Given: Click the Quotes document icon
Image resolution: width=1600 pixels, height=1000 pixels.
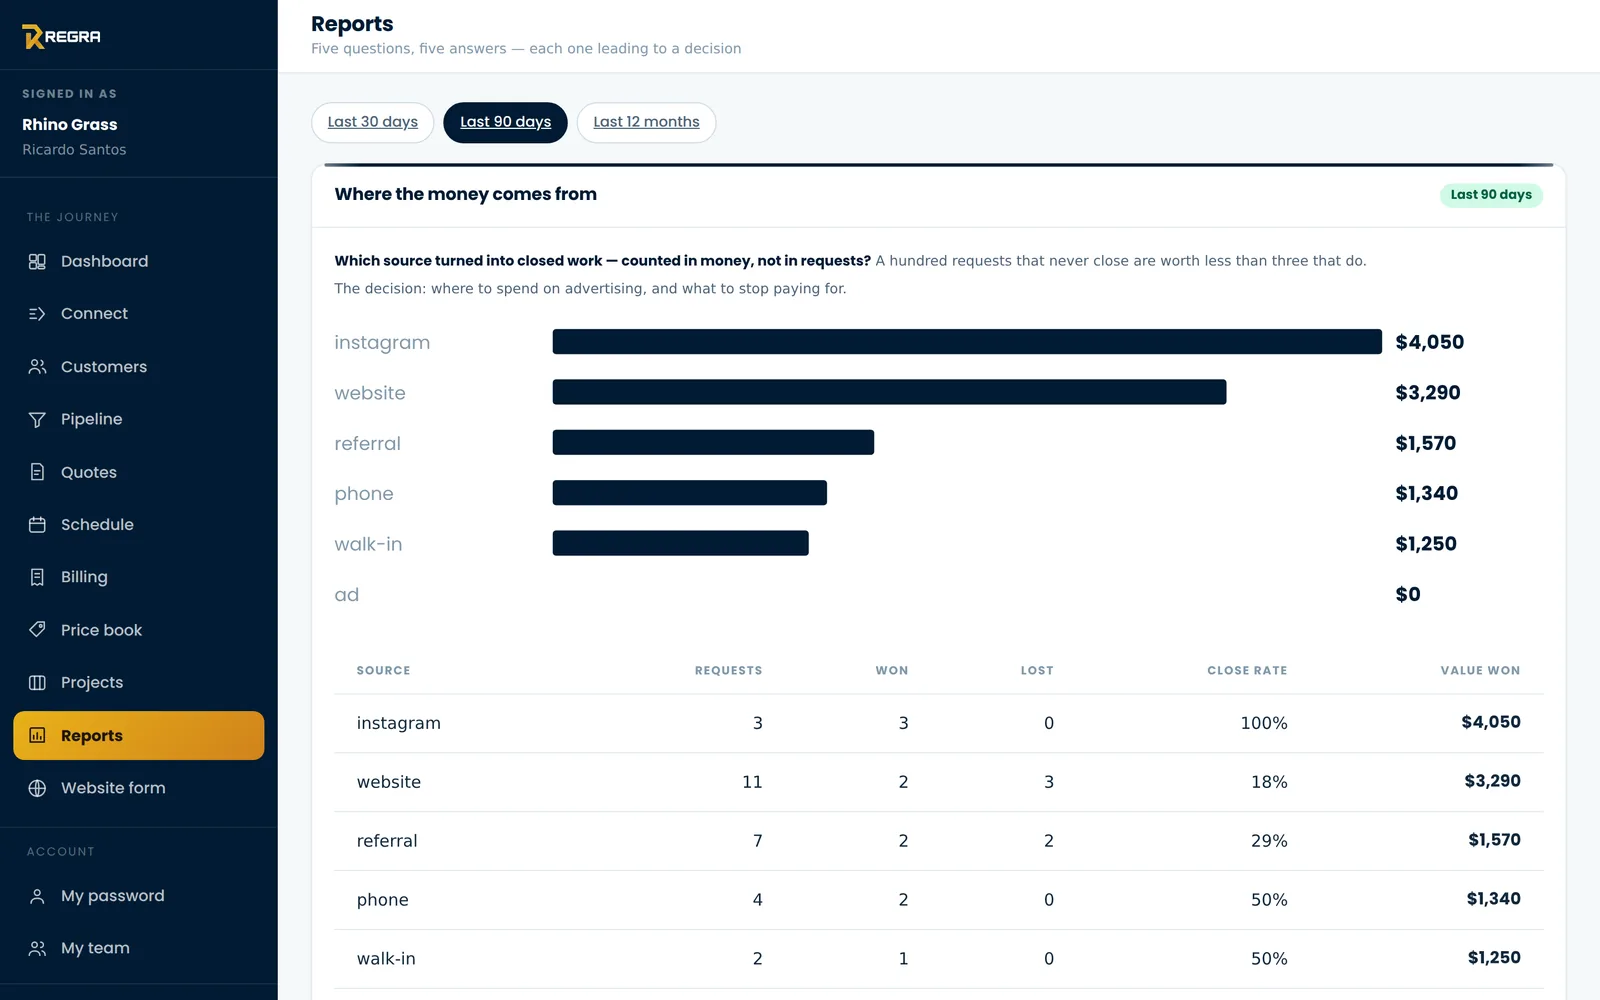Looking at the screenshot, I should [37, 472].
